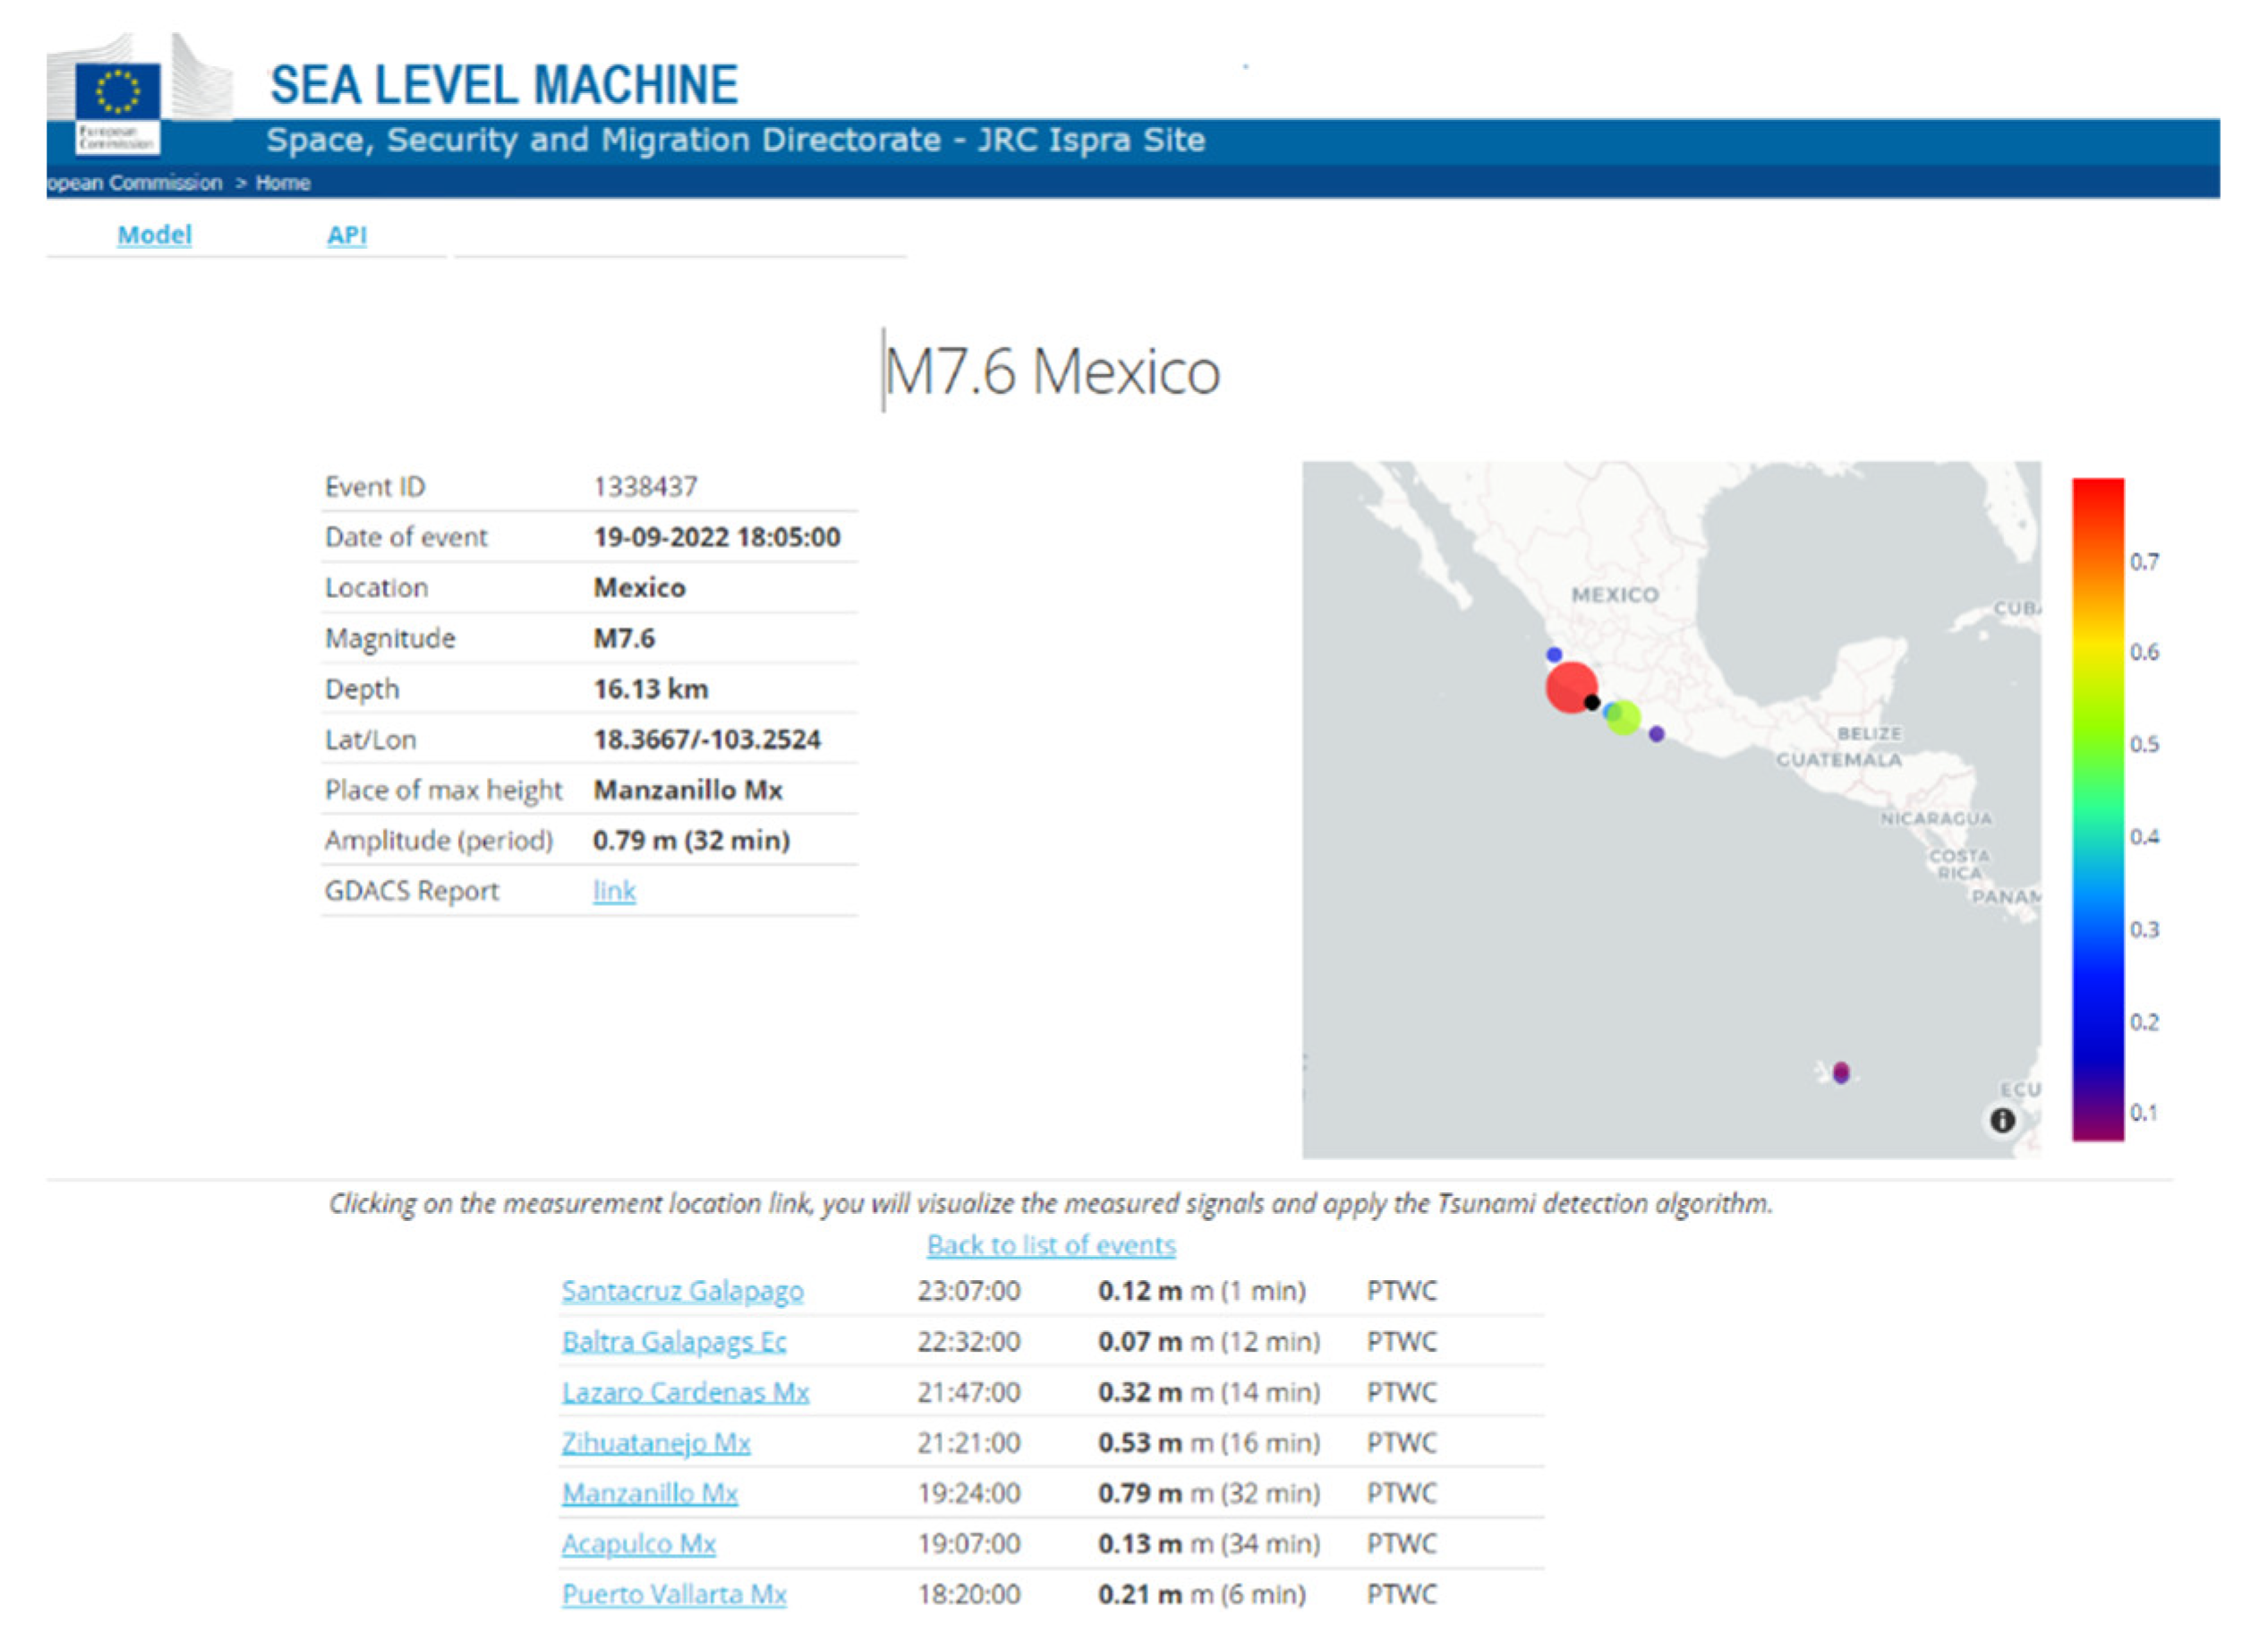View Zihuatanejo Mx measured signals

point(656,1443)
